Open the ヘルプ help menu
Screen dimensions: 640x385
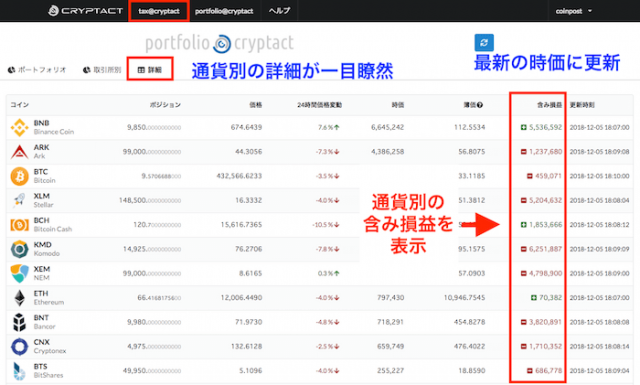click(280, 11)
